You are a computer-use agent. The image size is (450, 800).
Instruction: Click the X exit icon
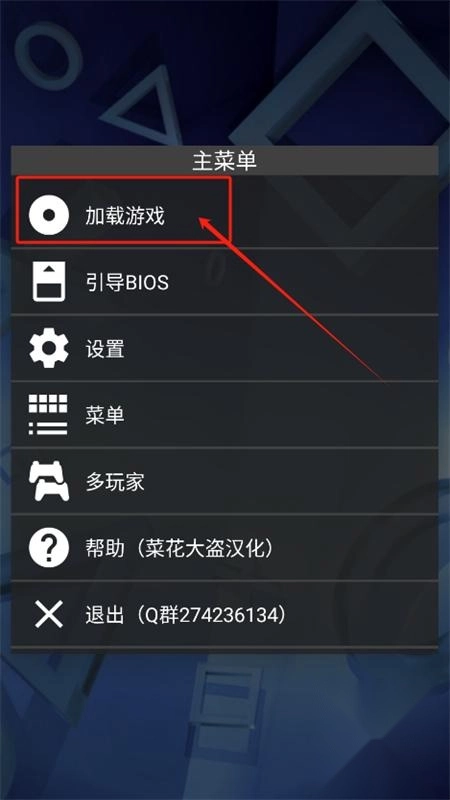[48, 614]
